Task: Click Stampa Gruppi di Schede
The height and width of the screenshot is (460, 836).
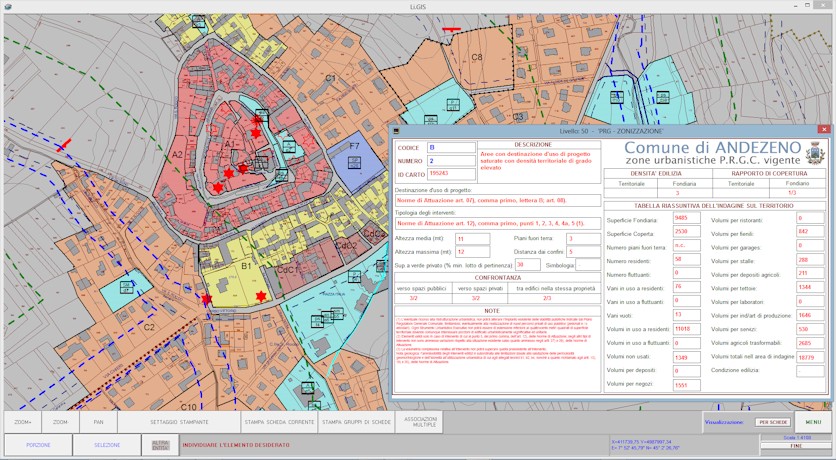Action: [356, 422]
